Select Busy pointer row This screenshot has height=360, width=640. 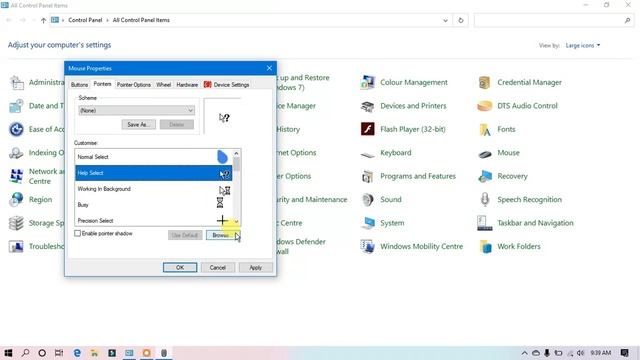click(x=153, y=205)
